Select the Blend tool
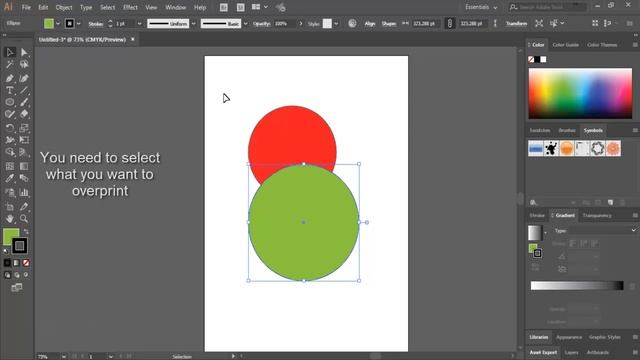This screenshot has width=640, height=360. pyautogui.click(x=24, y=178)
